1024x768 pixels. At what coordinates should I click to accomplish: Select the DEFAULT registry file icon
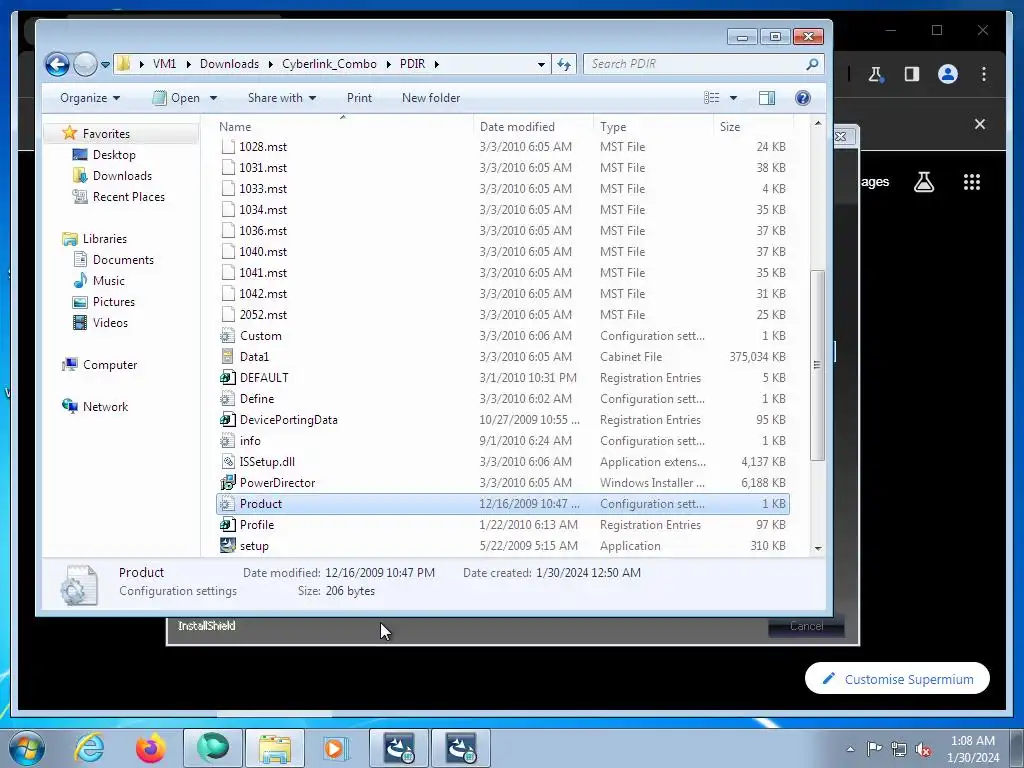[x=227, y=377]
